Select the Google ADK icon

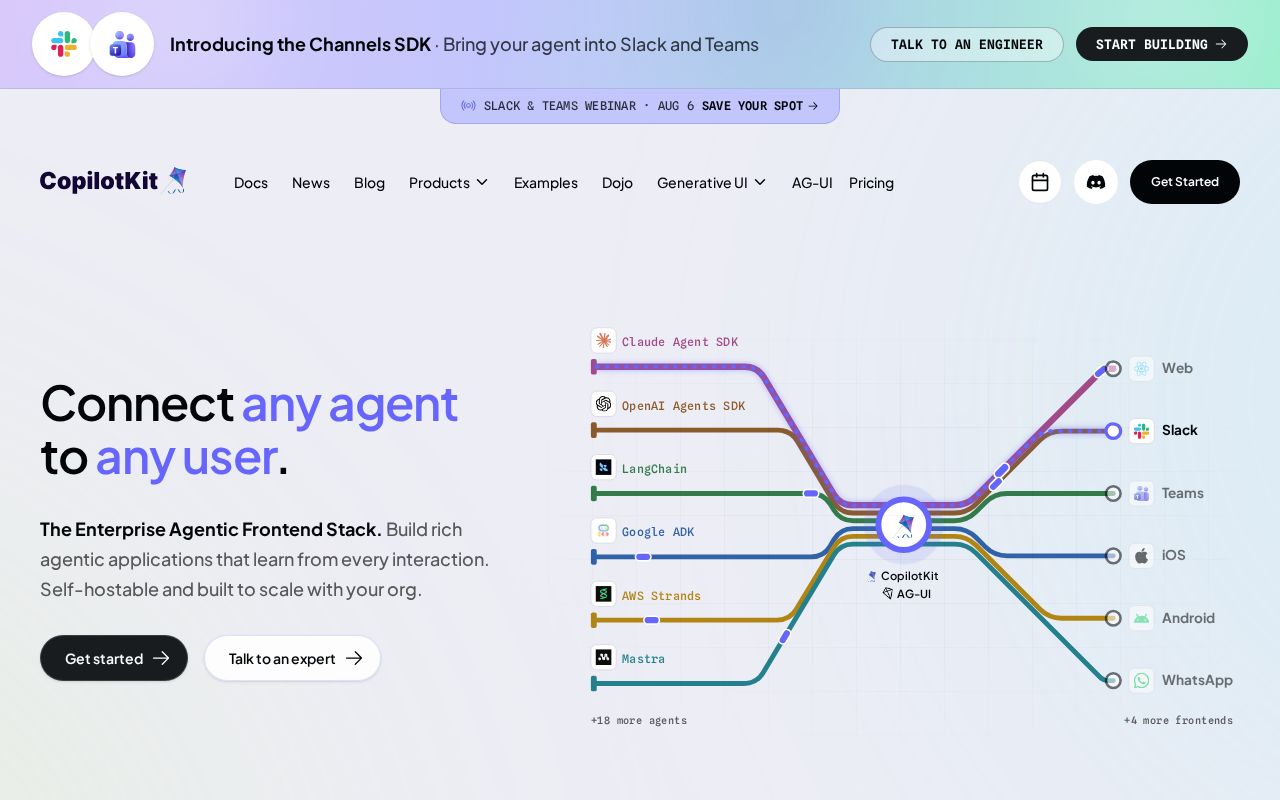[x=603, y=531]
